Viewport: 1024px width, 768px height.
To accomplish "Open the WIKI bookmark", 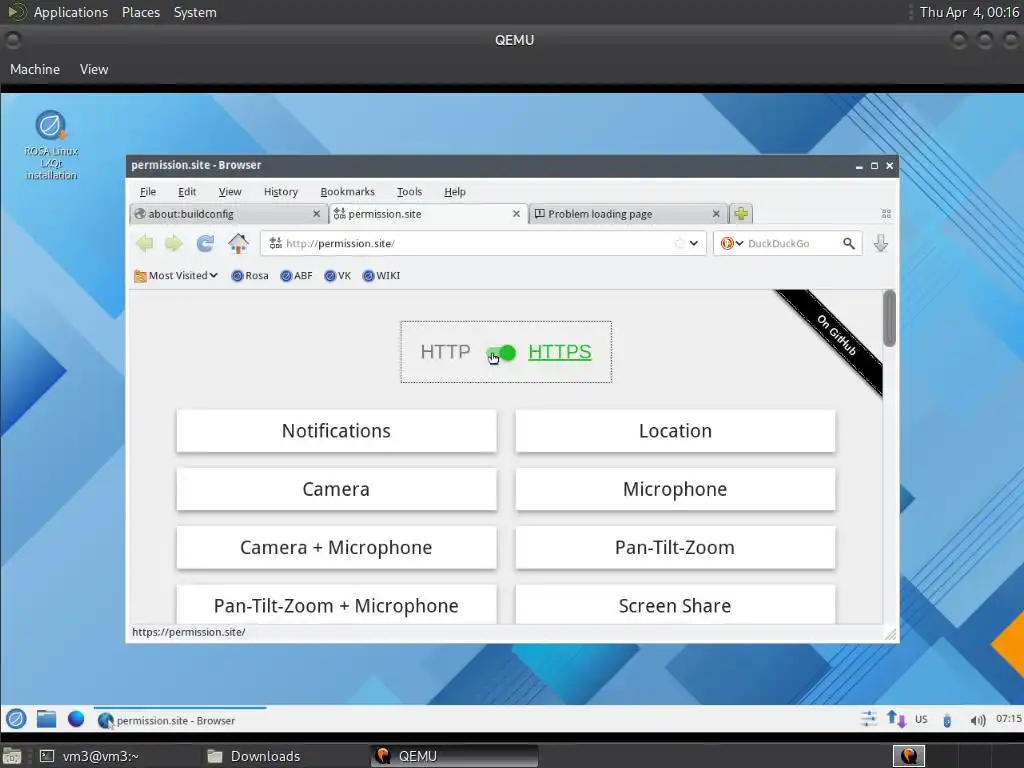I will pos(381,276).
